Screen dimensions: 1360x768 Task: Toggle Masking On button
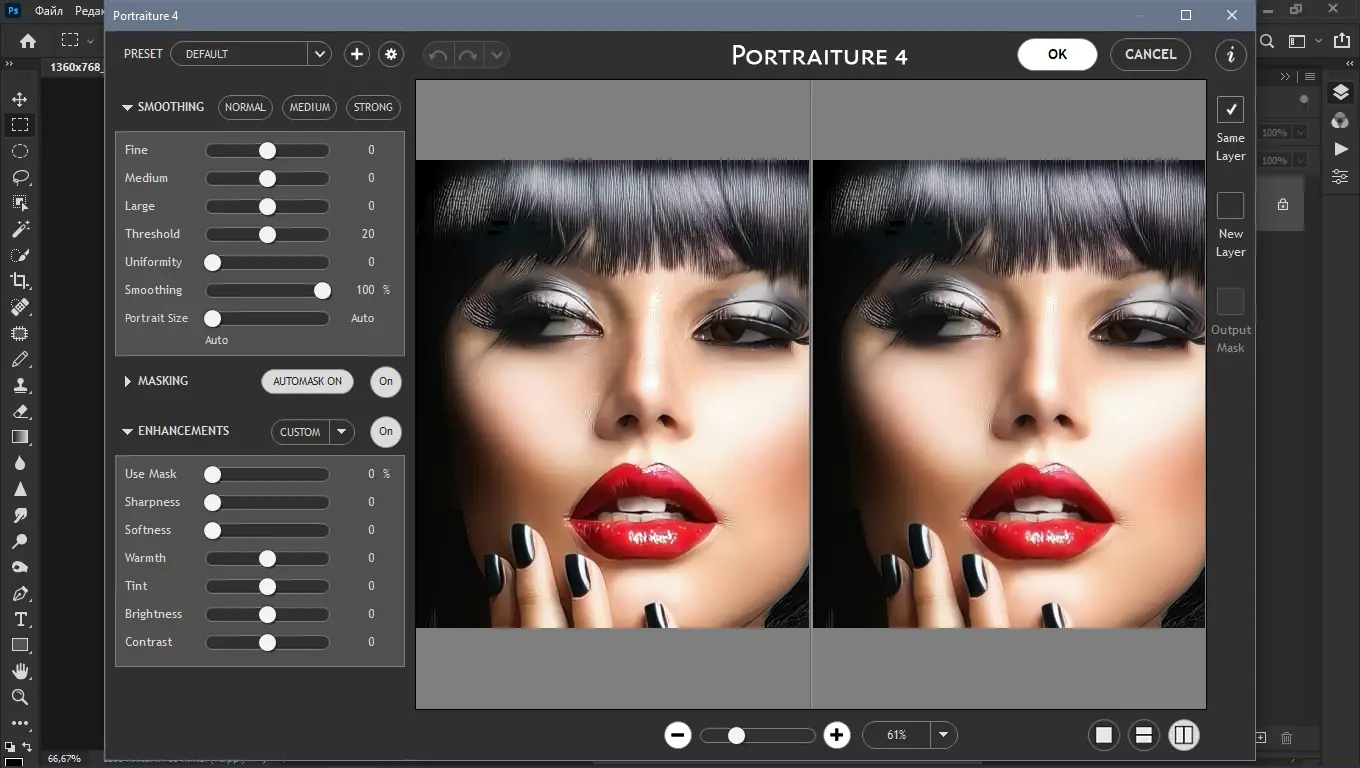pyautogui.click(x=386, y=381)
